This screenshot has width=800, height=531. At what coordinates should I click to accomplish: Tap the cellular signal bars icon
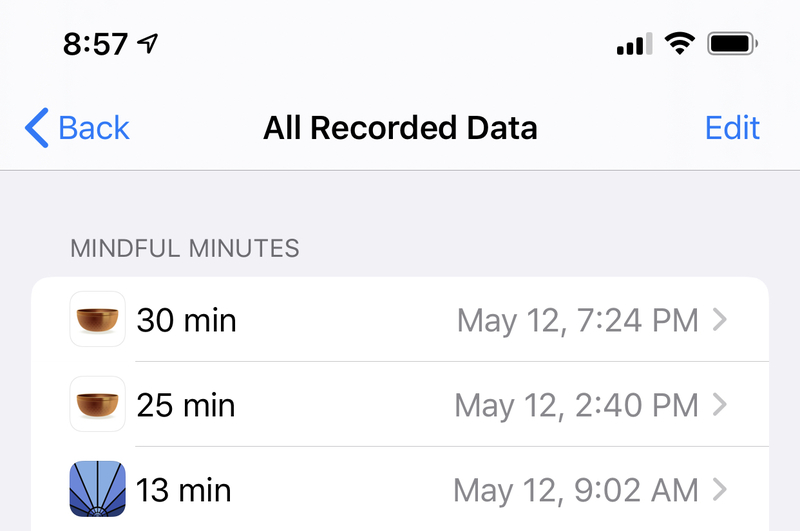point(634,43)
